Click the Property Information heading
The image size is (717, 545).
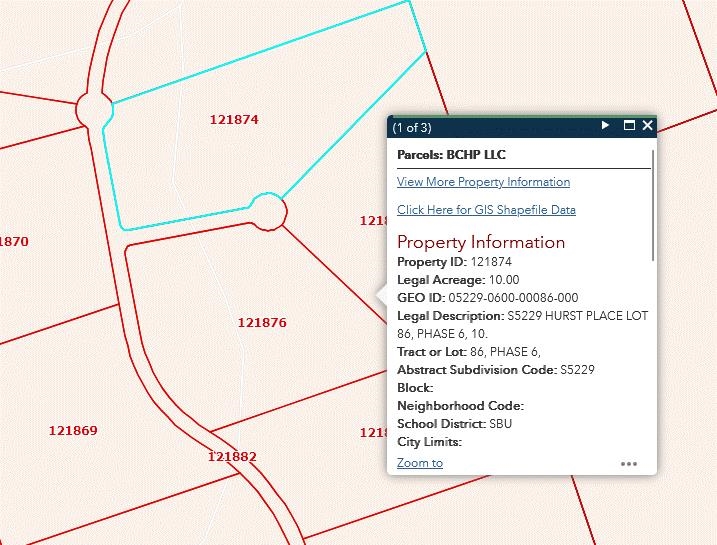point(481,242)
